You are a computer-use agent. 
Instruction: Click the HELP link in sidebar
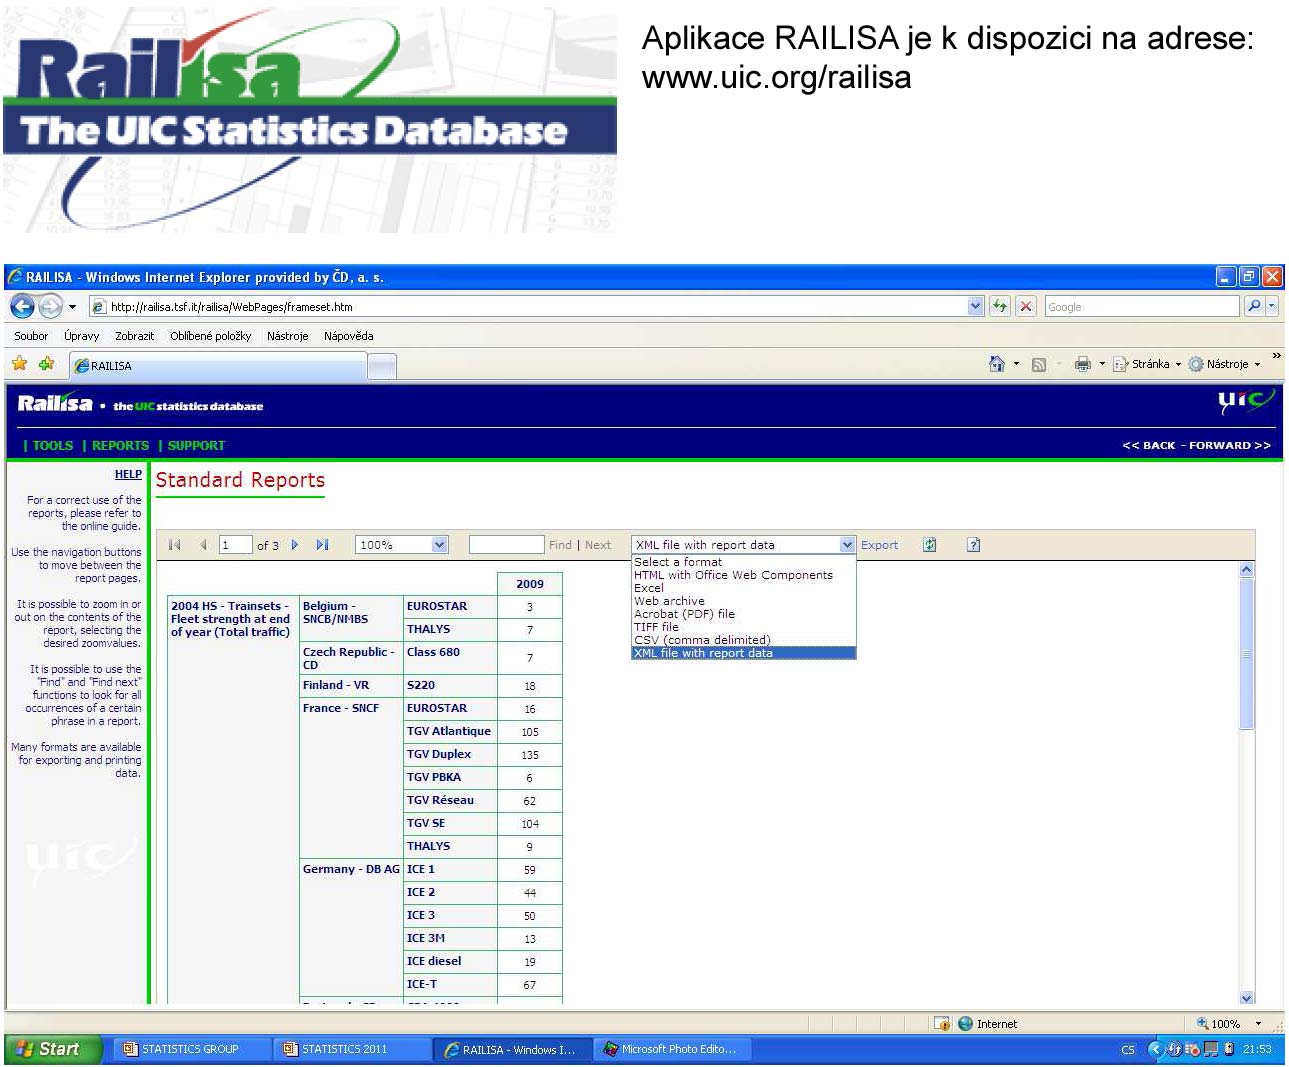128,474
